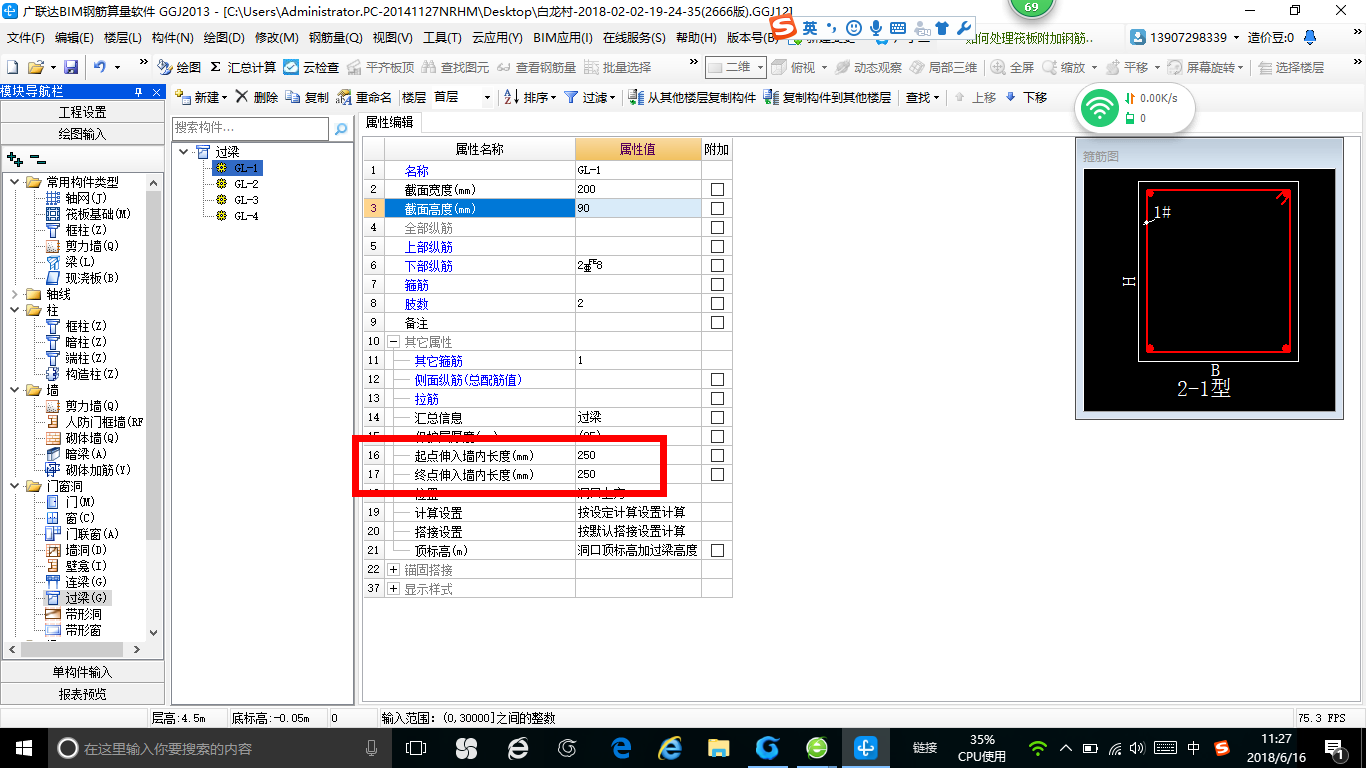Image resolution: width=1366 pixels, height=768 pixels.
Task: Click 新建 to create a new component
Action: (x=201, y=97)
